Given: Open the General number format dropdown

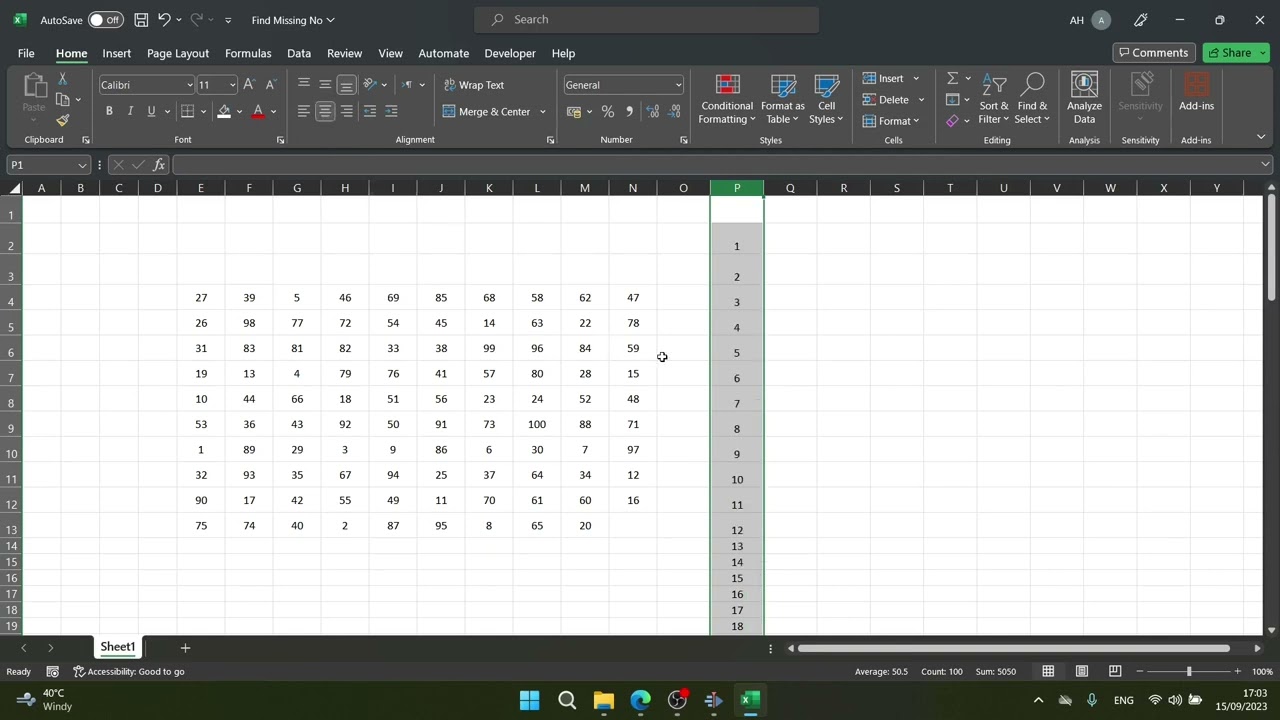Looking at the screenshot, I should tap(677, 85).
